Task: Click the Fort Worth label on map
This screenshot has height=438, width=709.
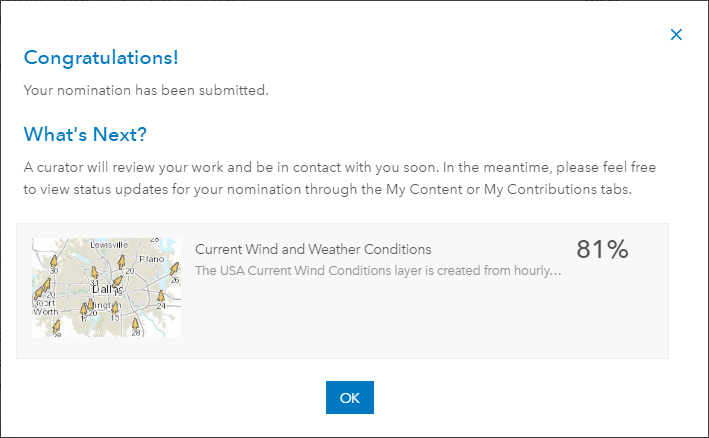Action: (x=46, y=307)
